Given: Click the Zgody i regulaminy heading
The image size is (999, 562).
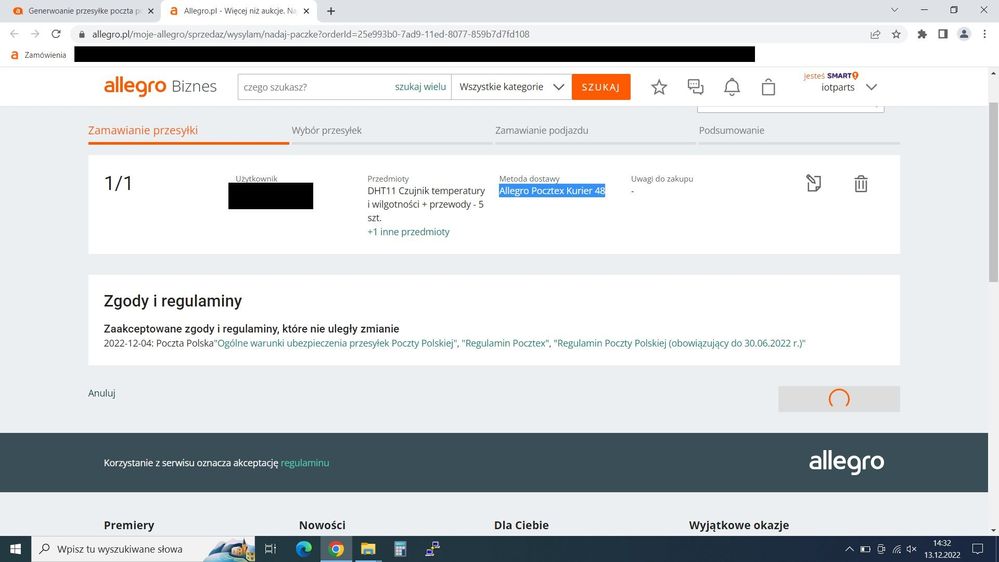Looking at the screenshot, I should [173, 301].
